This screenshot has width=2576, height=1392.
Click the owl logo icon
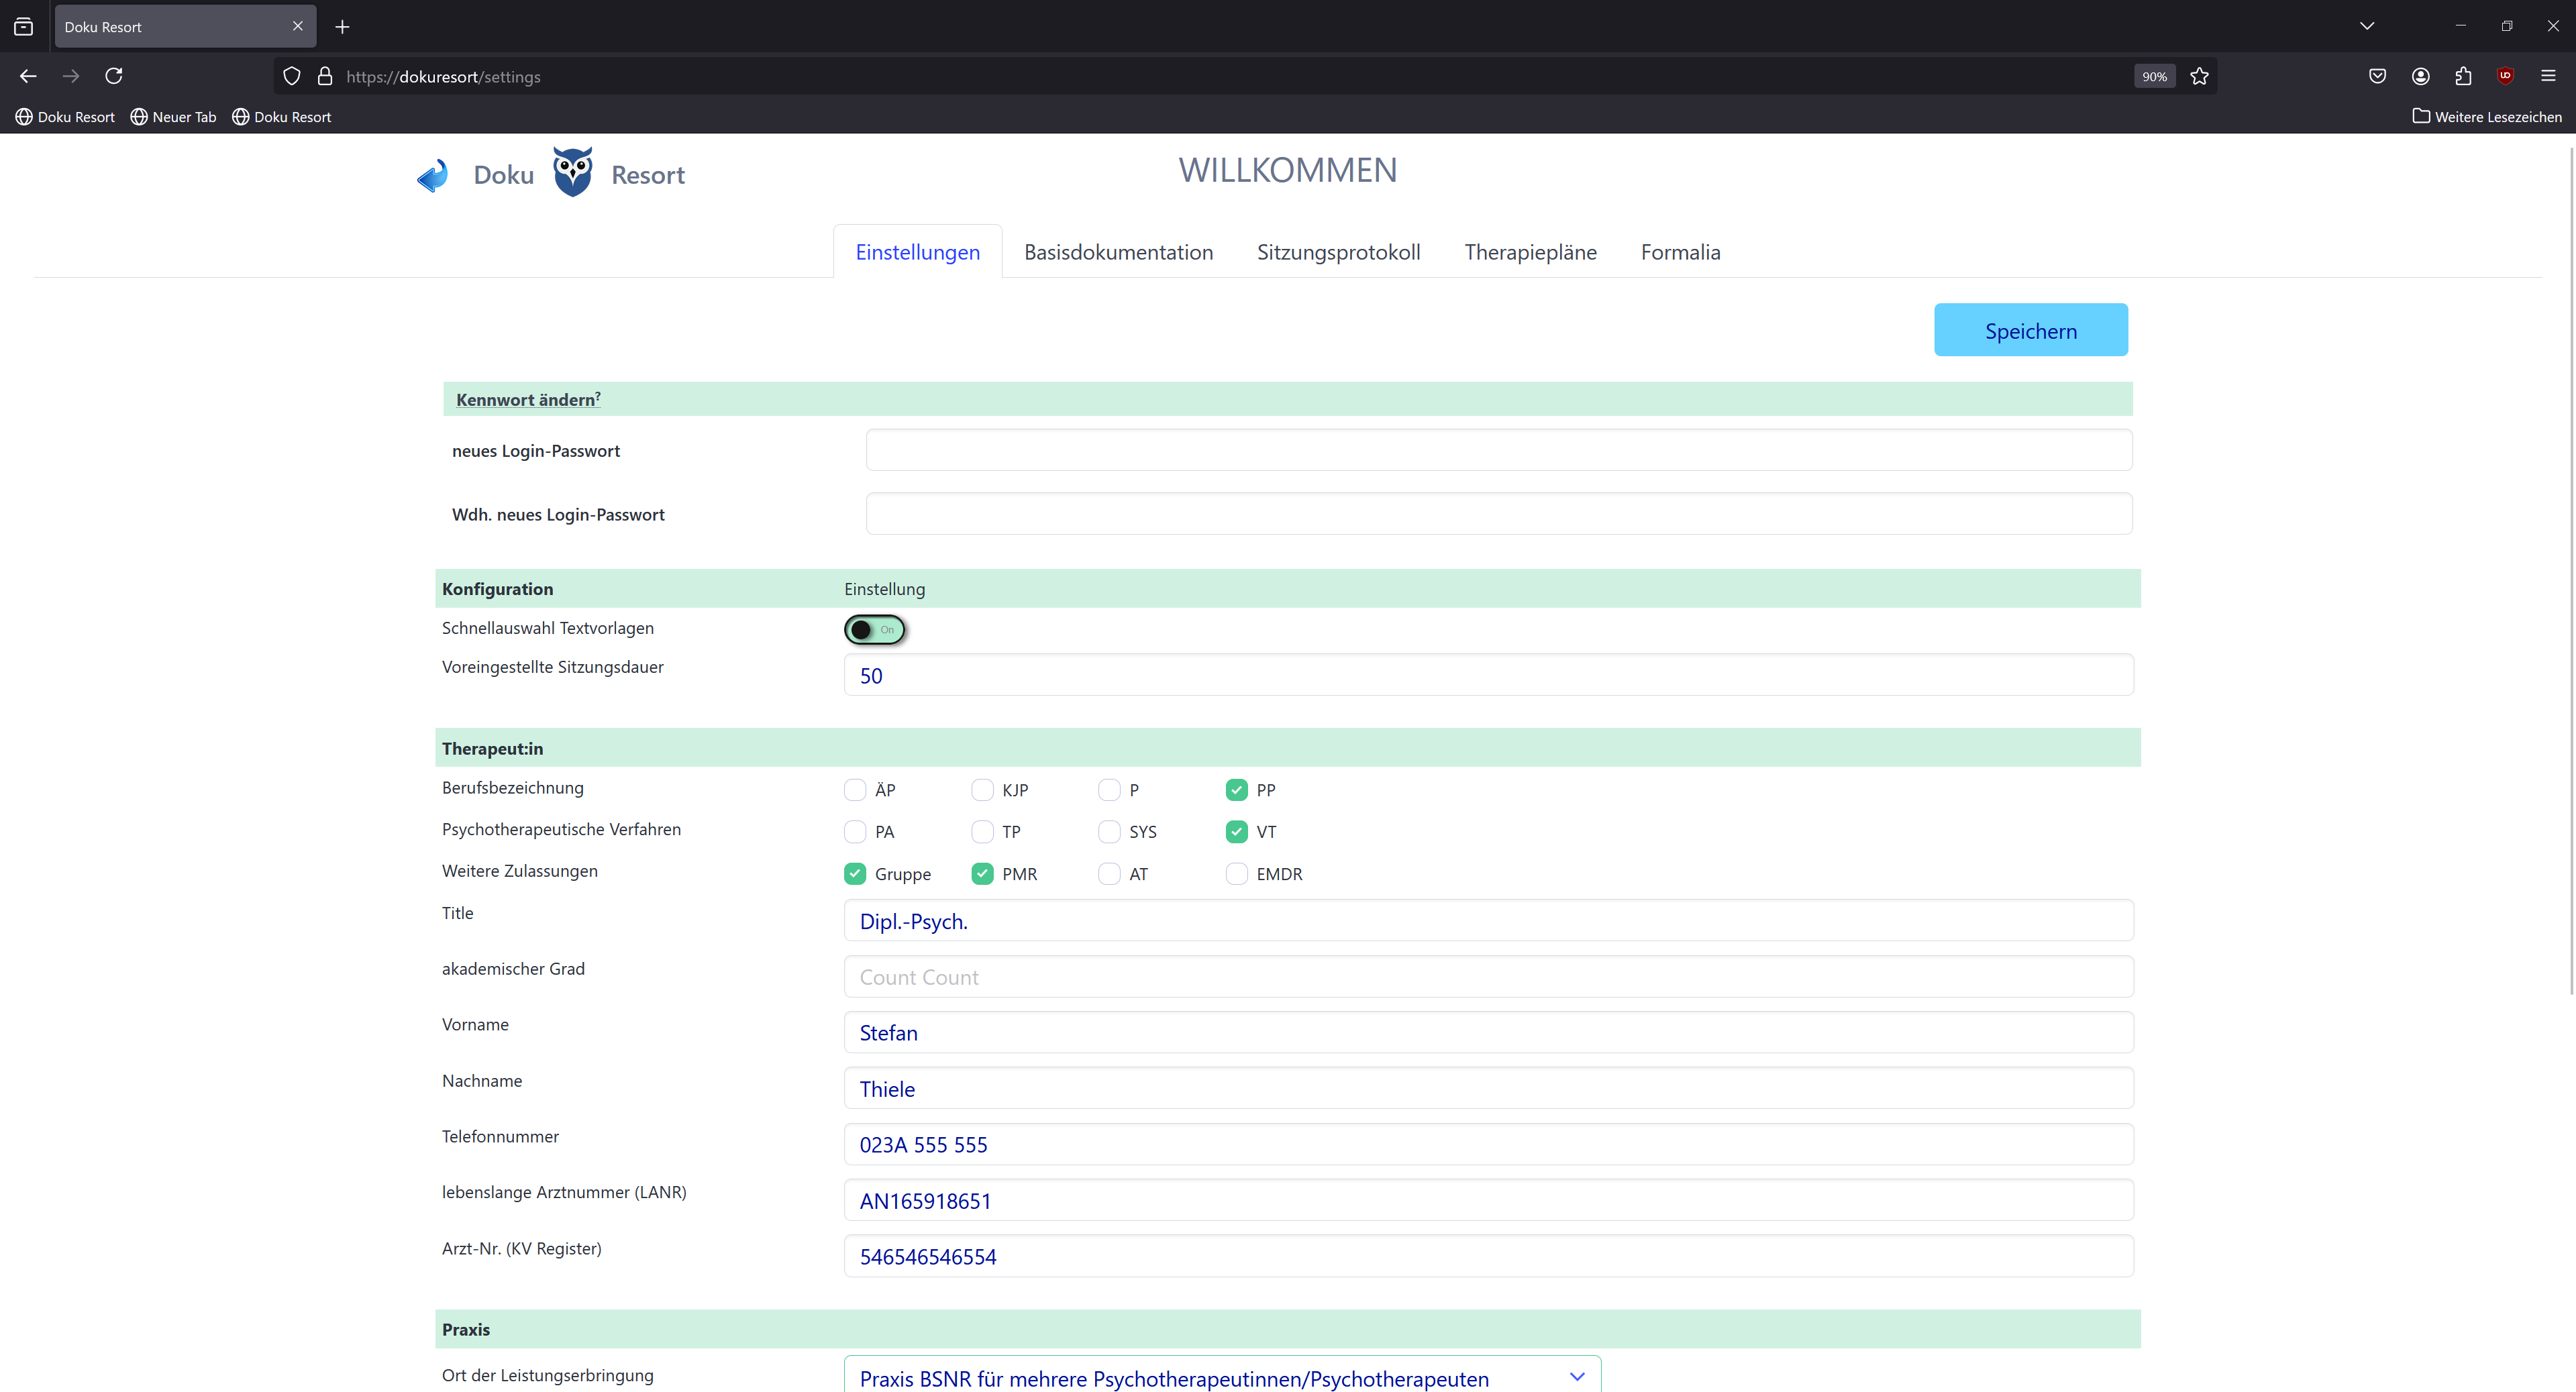point(572,173)
